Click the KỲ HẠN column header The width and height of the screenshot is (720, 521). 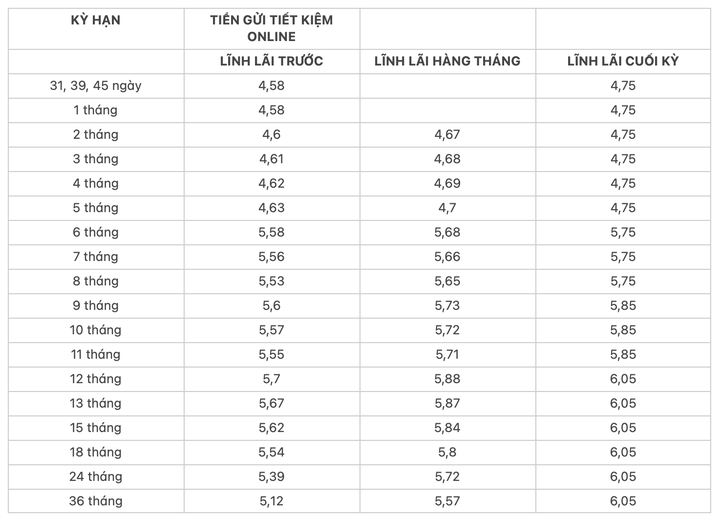coord(96,20)
